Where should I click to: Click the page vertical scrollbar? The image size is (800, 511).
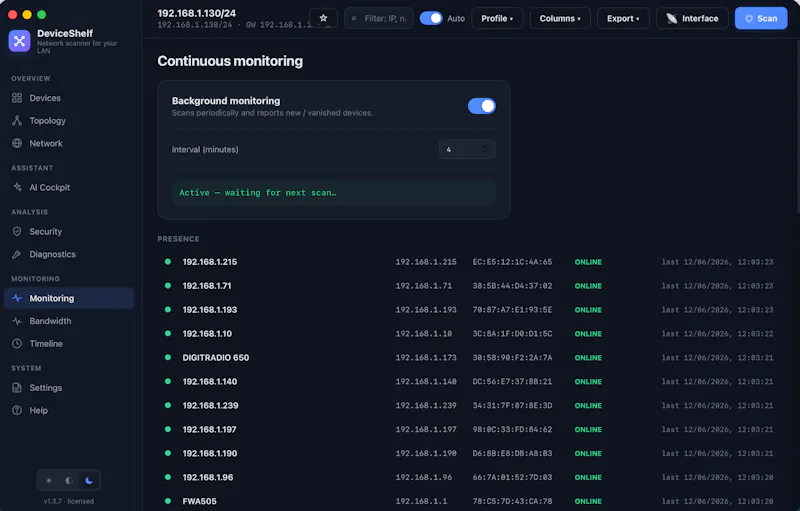(797, 127)
